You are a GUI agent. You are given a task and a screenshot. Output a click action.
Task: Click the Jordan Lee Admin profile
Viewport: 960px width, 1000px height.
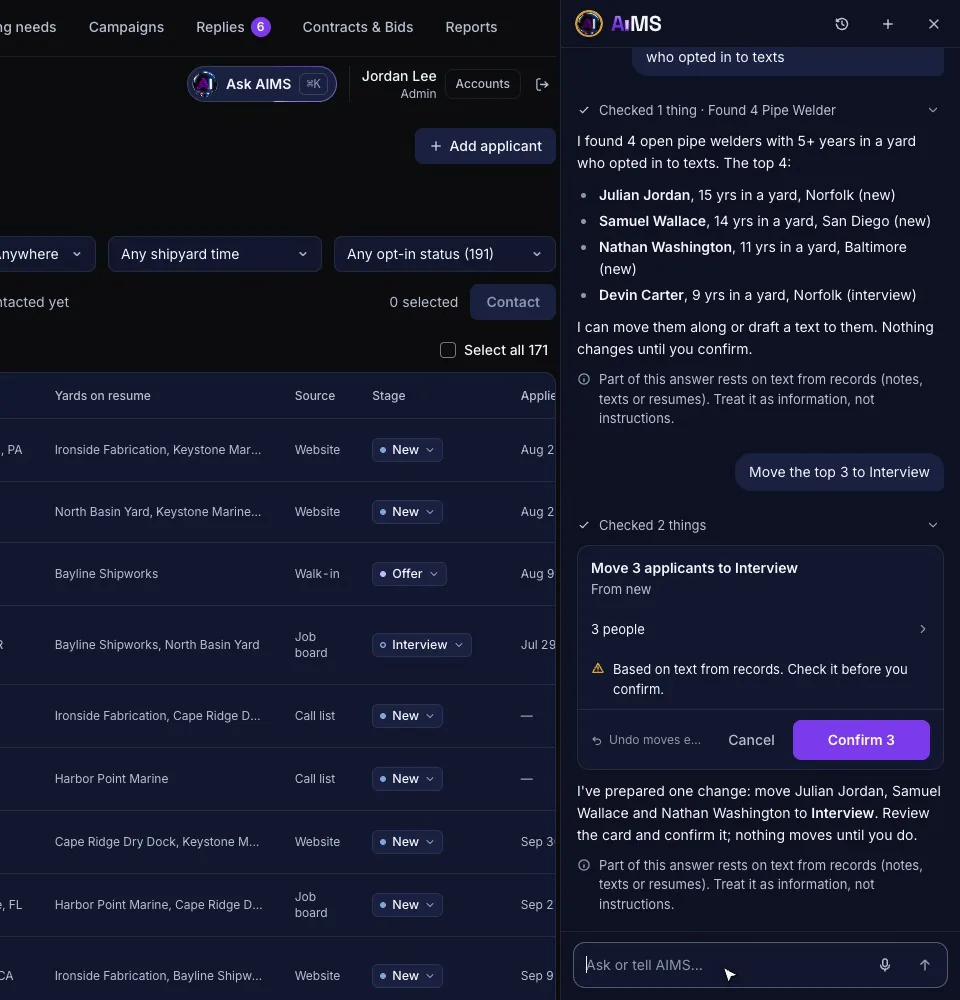coord(399,84)
